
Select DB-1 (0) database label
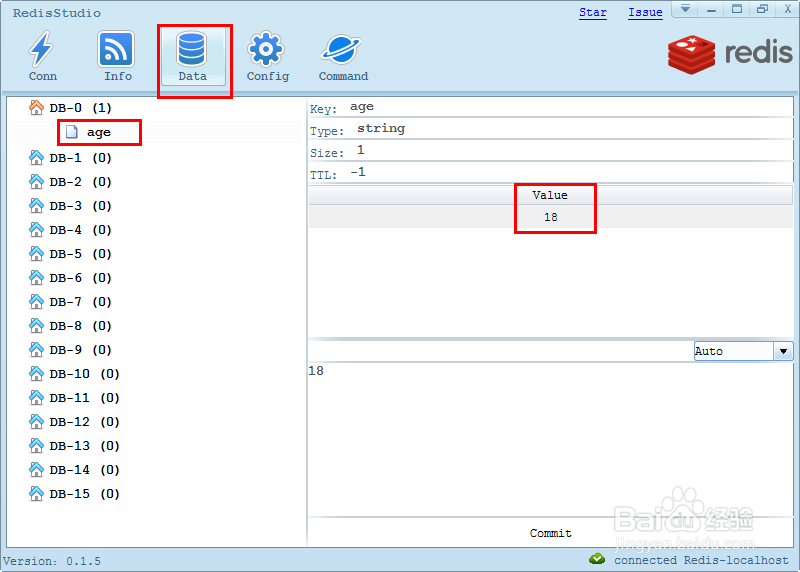click(x=80, y=158)
